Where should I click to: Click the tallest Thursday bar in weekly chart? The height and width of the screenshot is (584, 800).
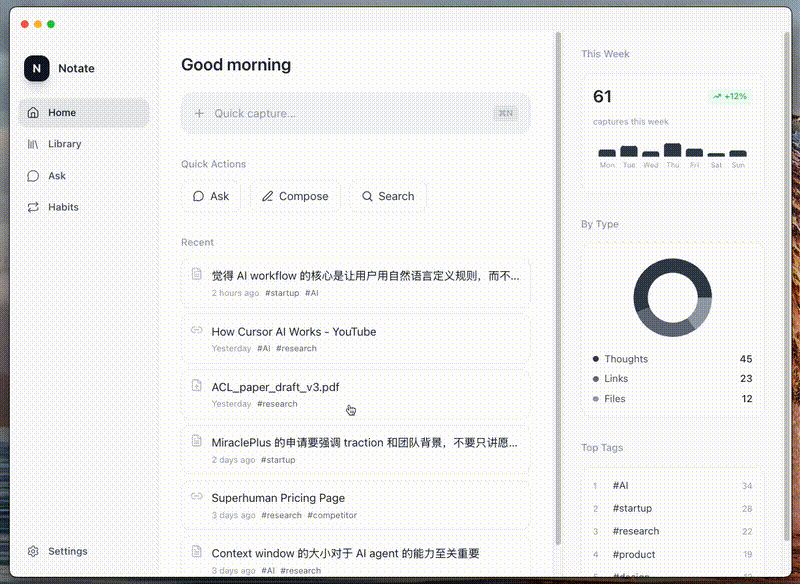672,148
